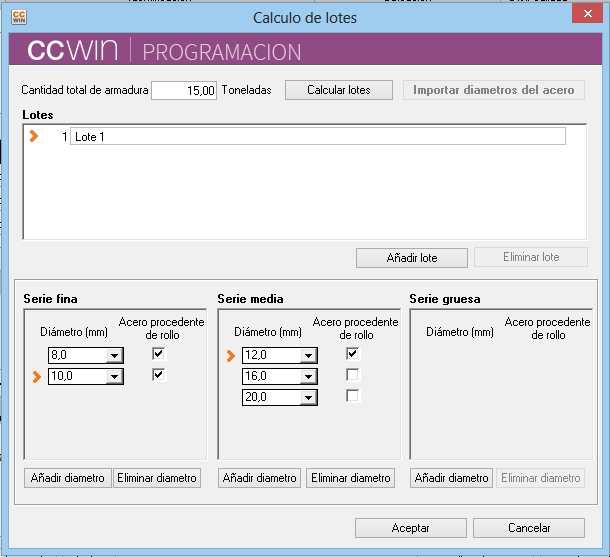The height and width of the screenshot is (557, 610).
Task: Expand the 16,0 diameter dropdown
Action: [x=309, y=376]
